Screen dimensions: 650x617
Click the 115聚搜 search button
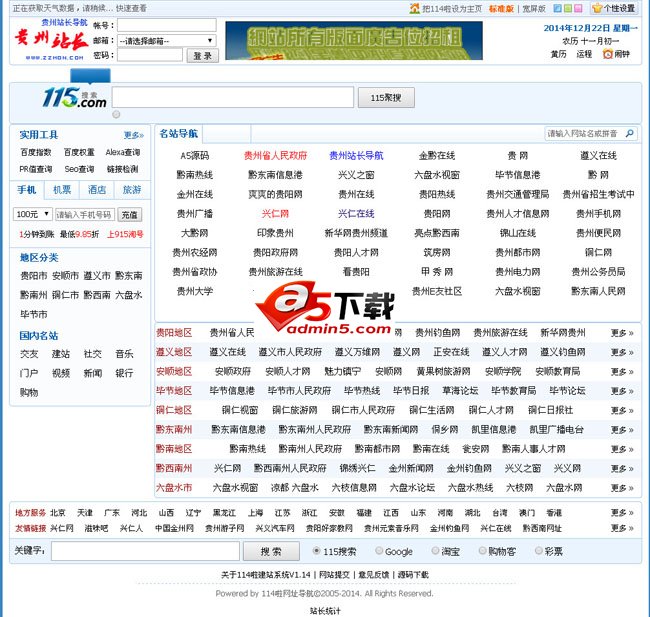[386, 98]
